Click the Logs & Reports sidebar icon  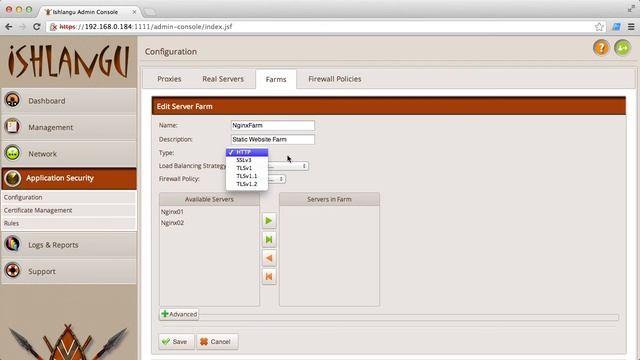pos(13,244)
